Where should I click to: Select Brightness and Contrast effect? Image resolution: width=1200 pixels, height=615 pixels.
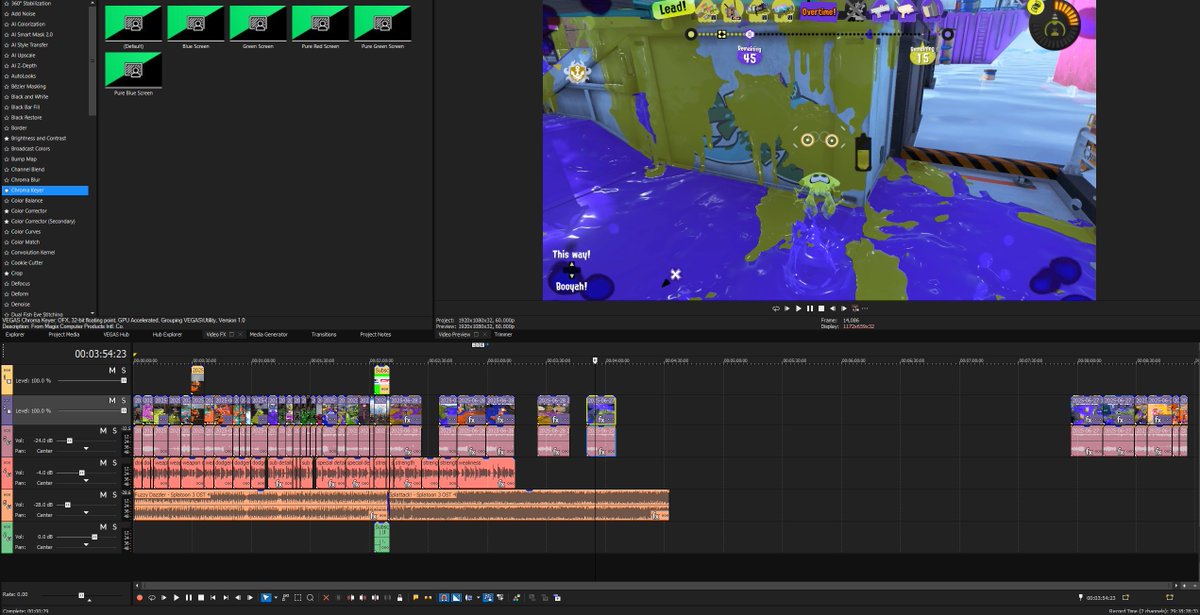pyautogui.click(x=38, y=138)
